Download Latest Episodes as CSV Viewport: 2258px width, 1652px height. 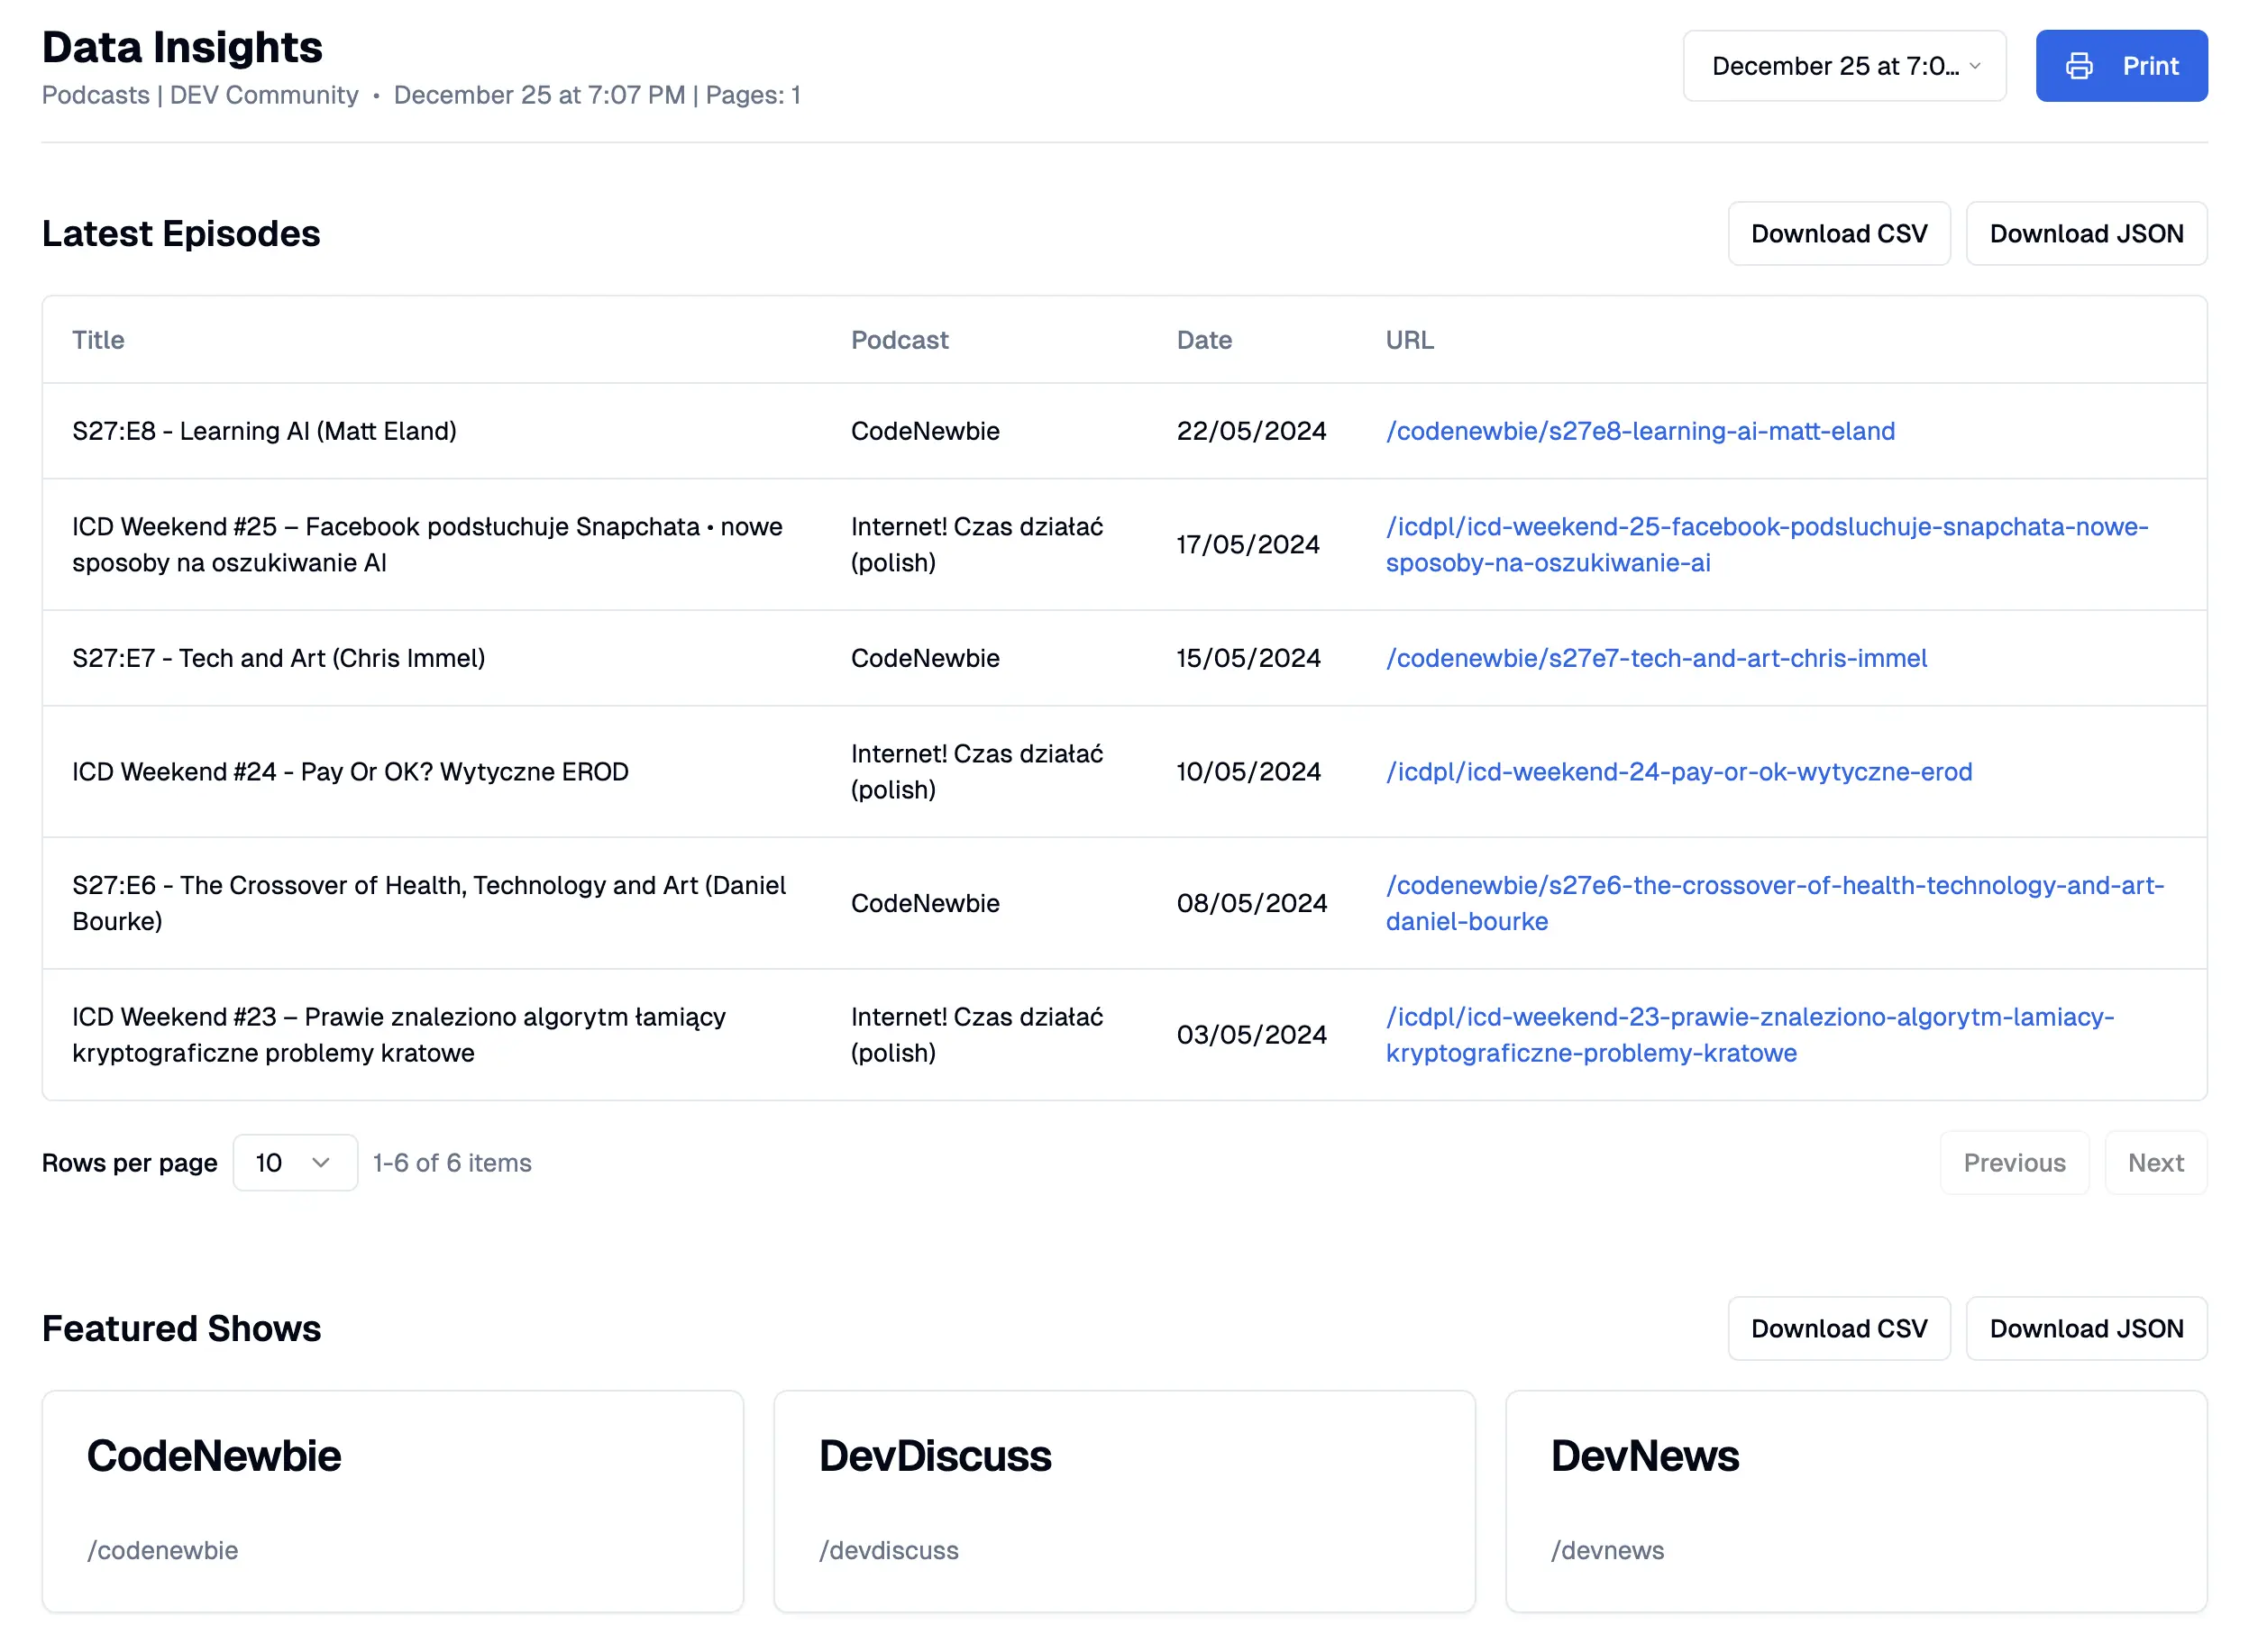[1838, 233]
